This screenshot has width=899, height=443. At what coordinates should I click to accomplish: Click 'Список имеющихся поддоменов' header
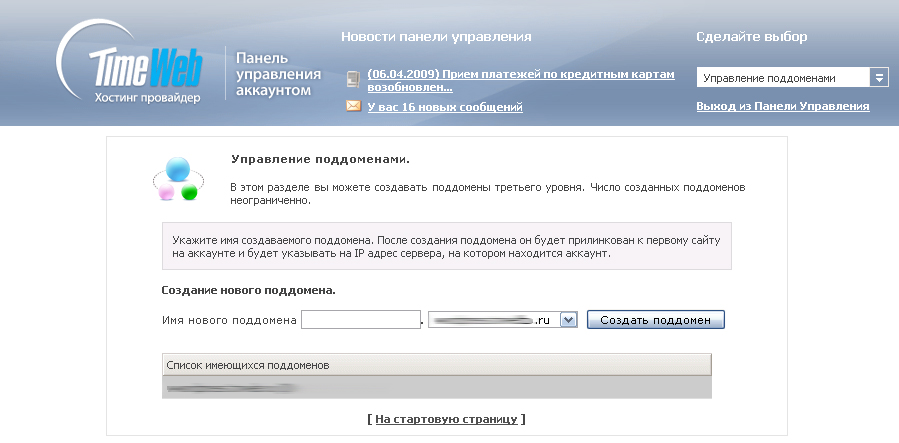[x=436, y=365]
